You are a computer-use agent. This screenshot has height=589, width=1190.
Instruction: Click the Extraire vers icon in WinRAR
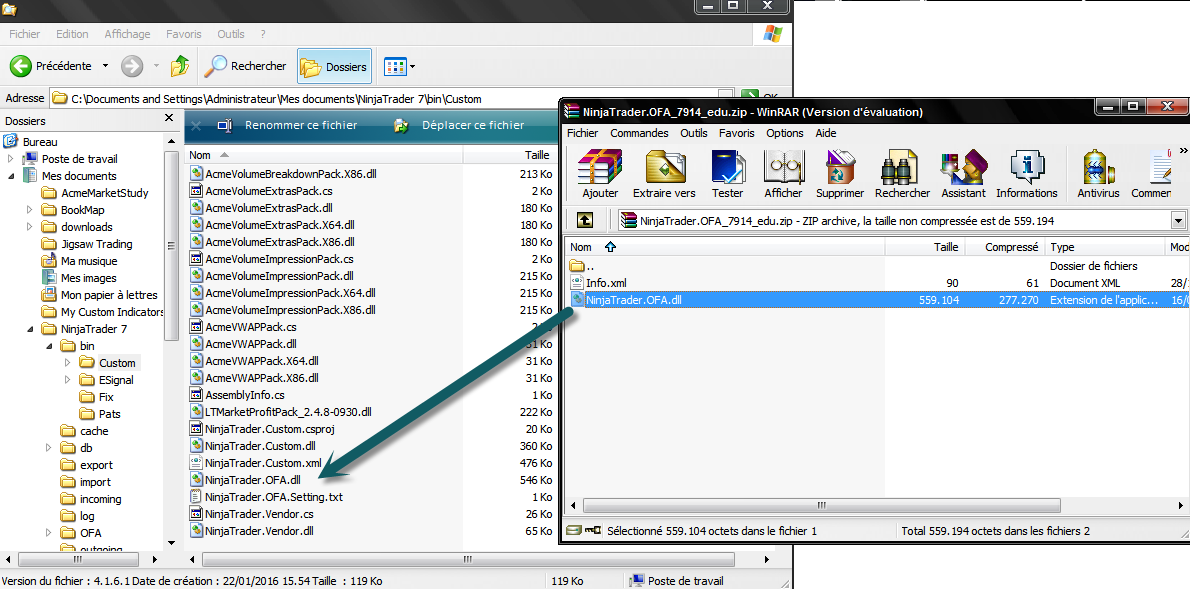(x=664, y=166)
